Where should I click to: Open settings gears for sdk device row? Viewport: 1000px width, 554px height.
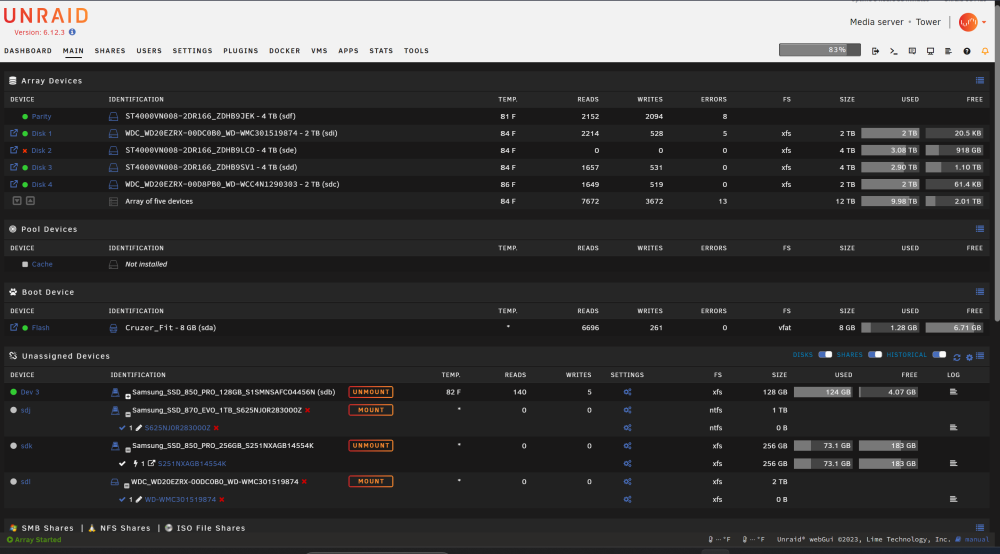tap(628, 446)
